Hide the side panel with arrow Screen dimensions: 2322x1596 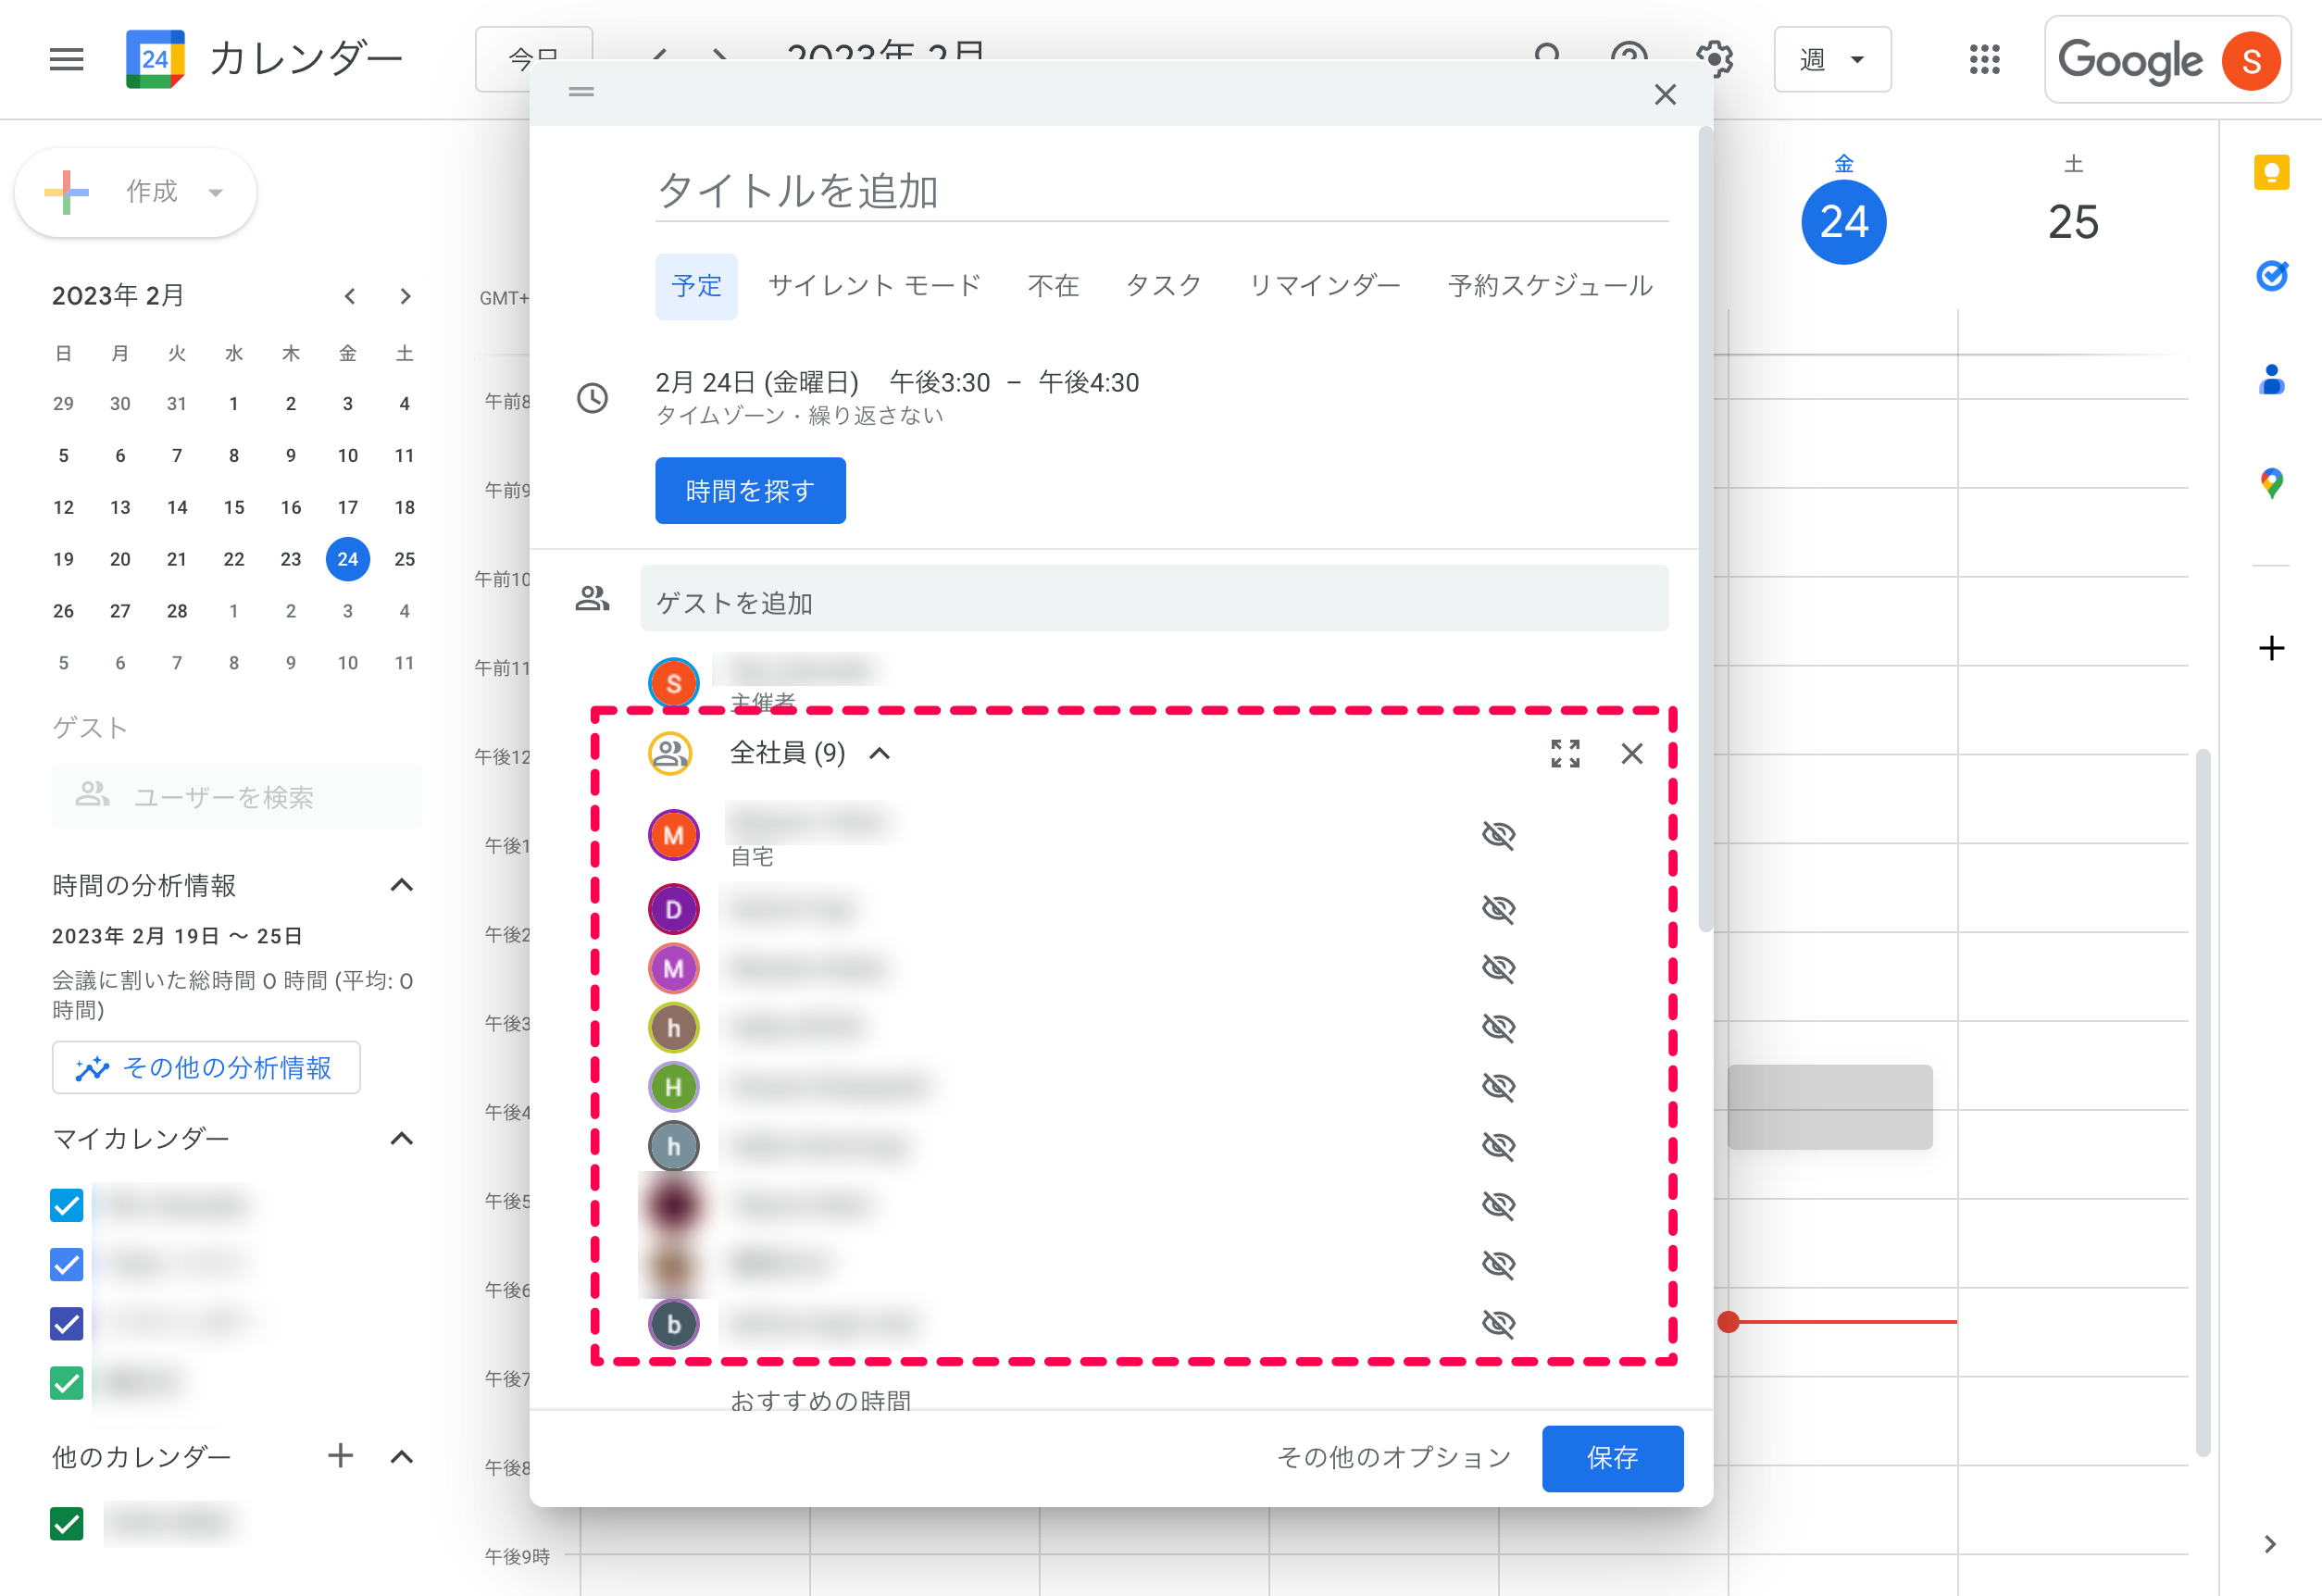(x=2270, y=1544)
